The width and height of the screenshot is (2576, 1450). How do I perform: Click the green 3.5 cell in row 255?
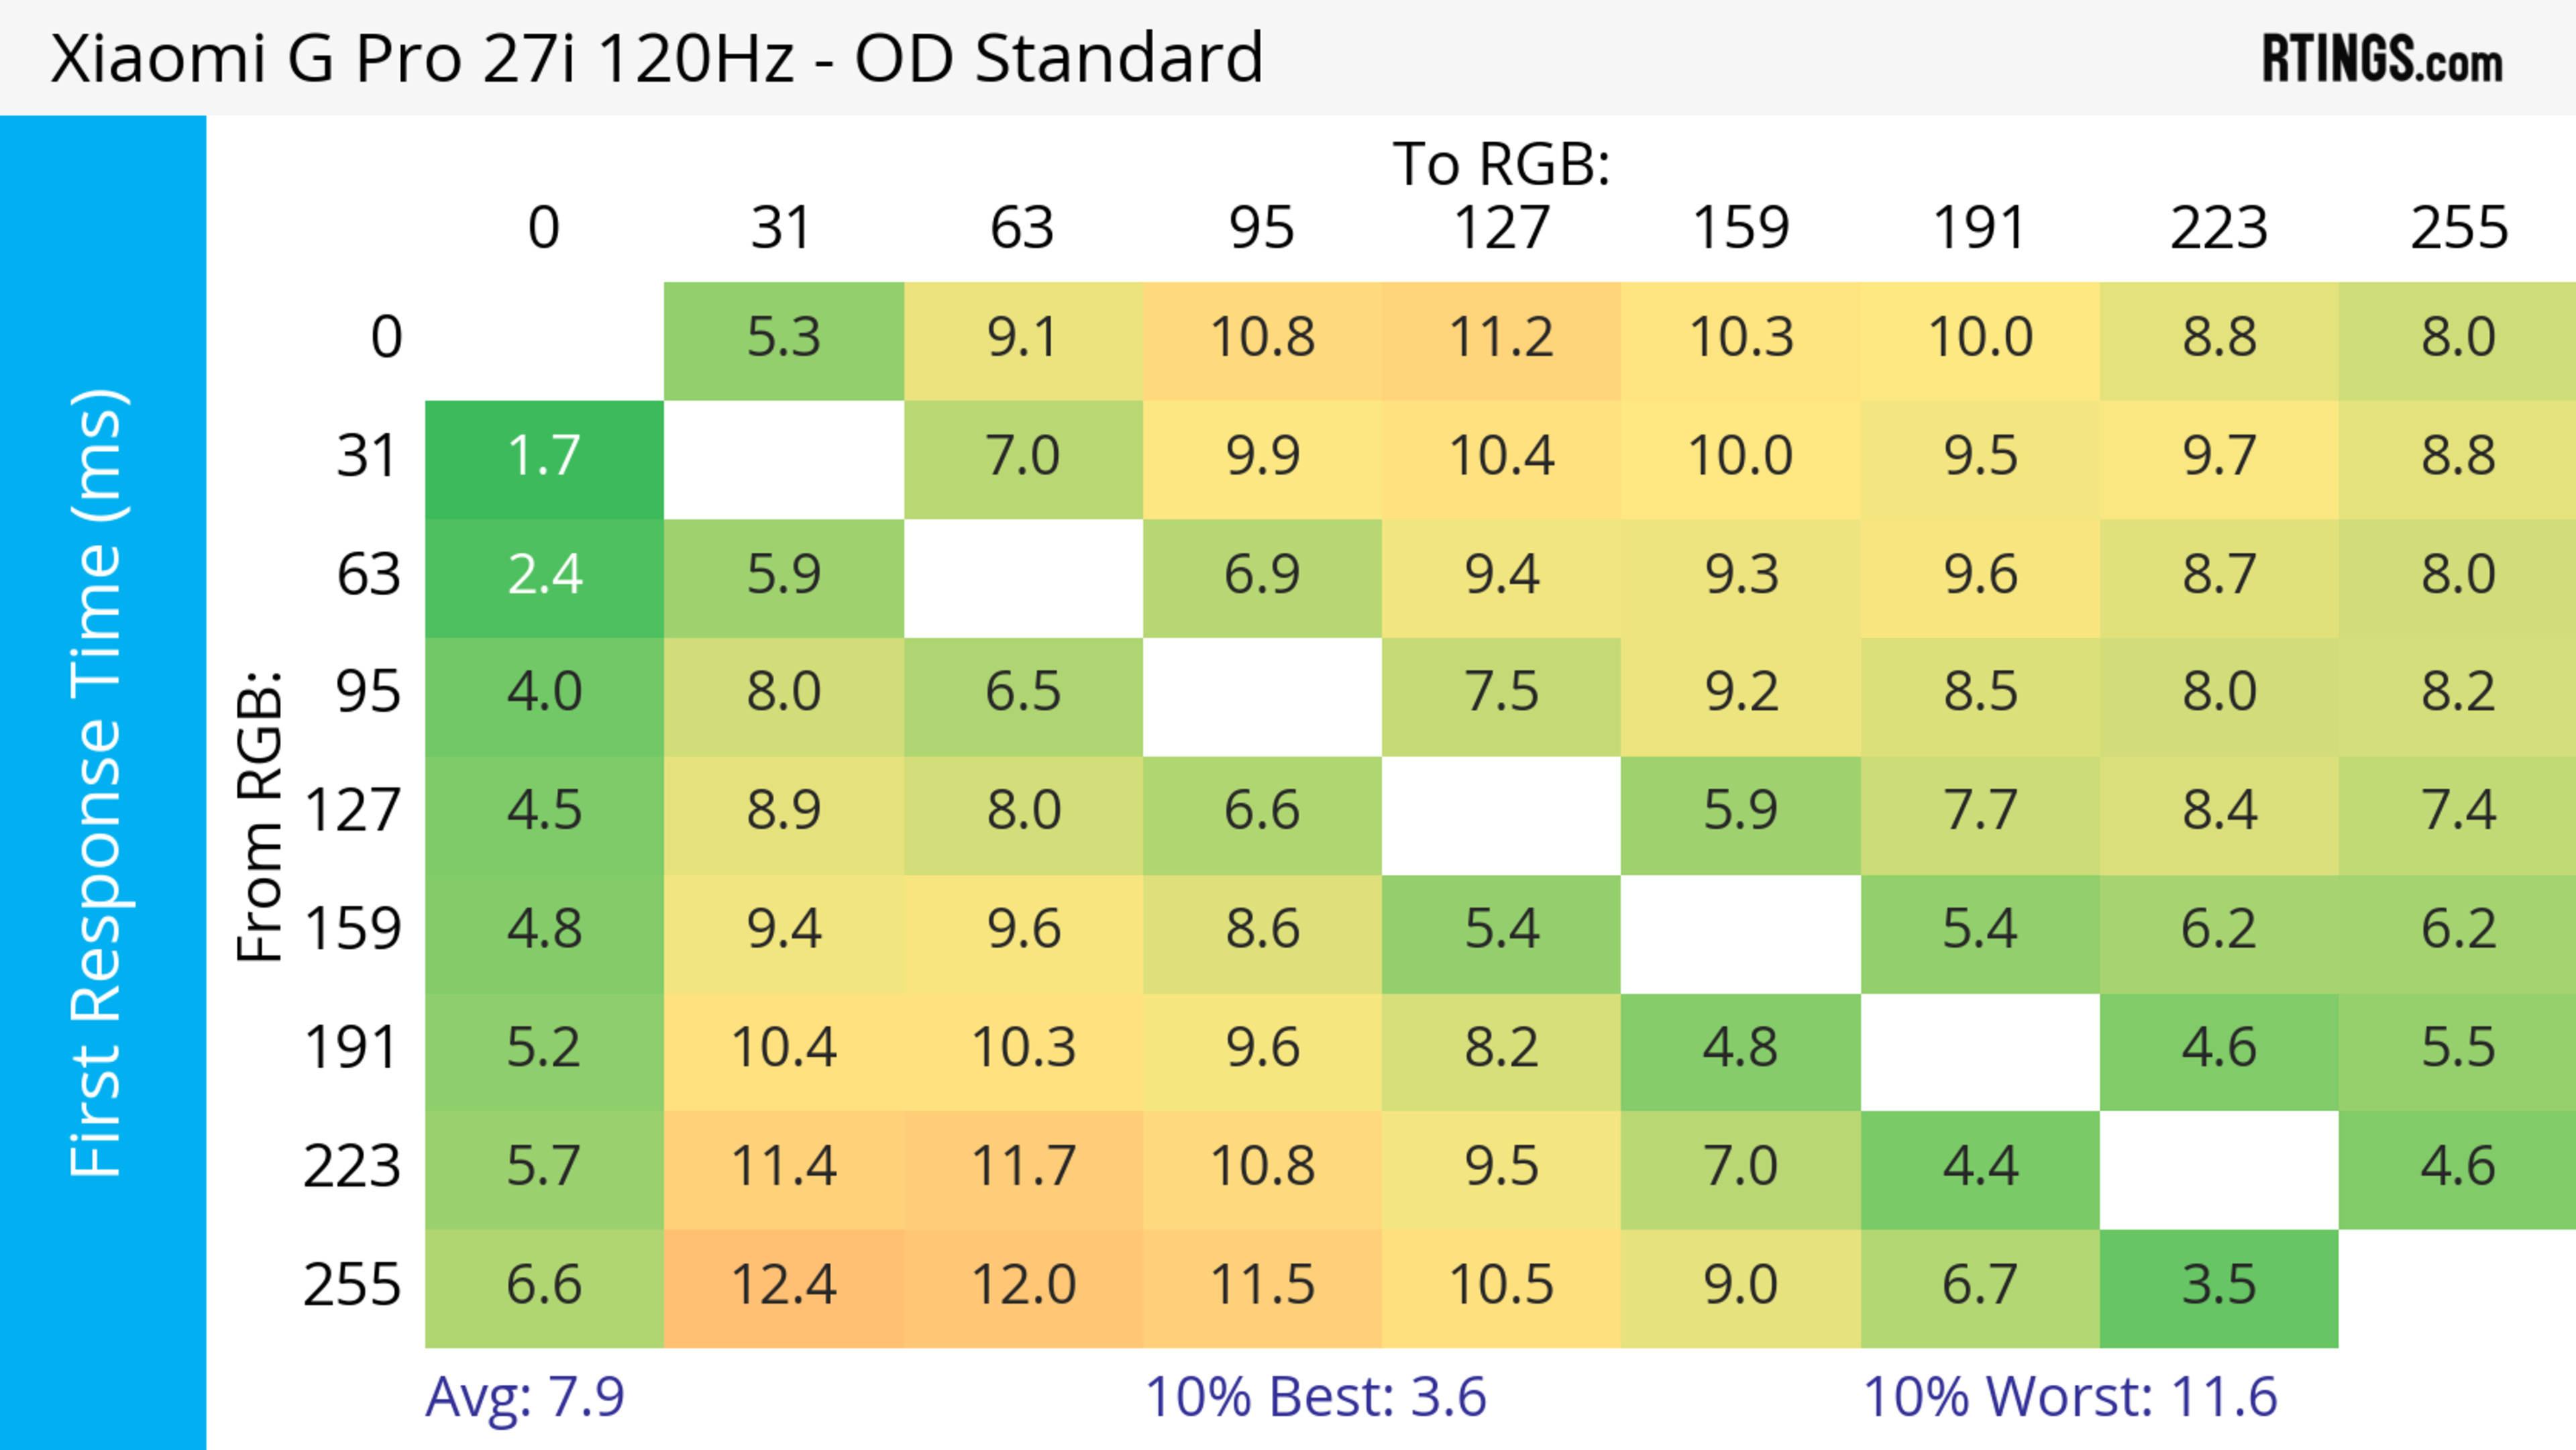(x=2218, y=1285)
